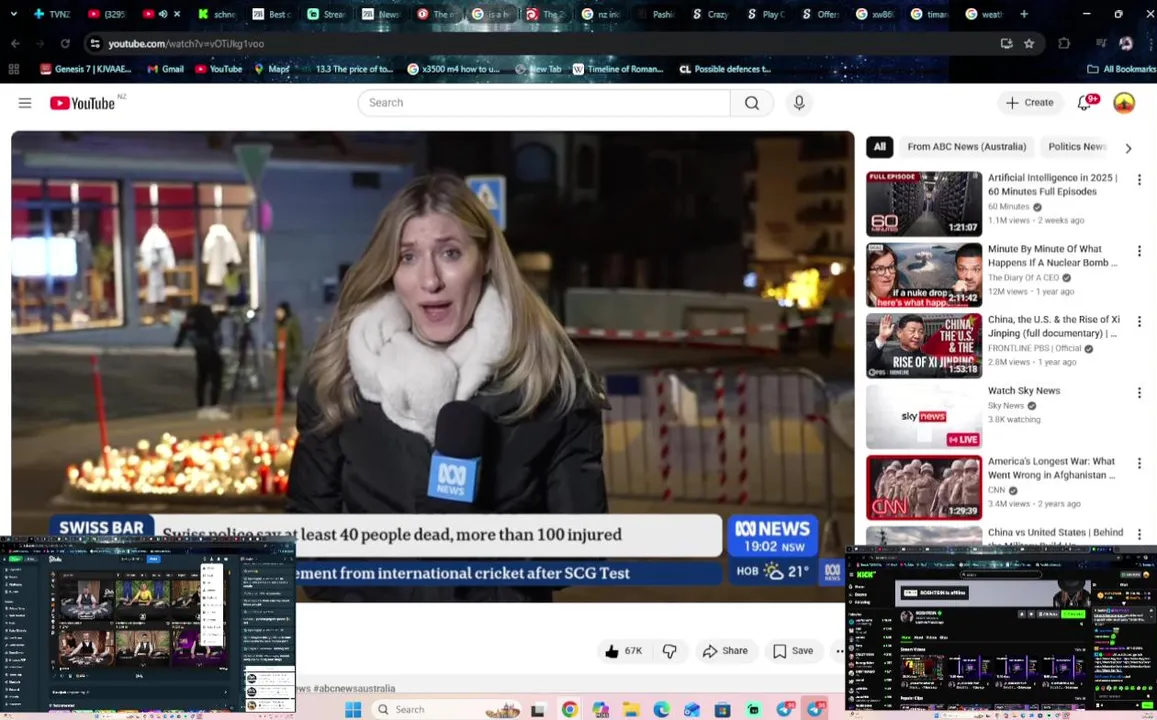Image resolution: width=1157 pixels, height=720 pixels.
Task: Open Windows Start menu
Action: tap(353, 710)
